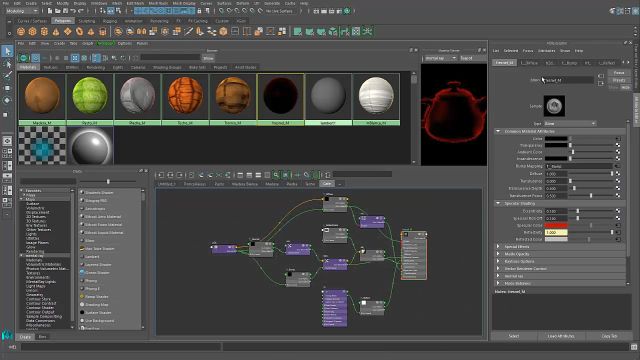Screen dimensions: 640x360
Task: Switch to the Rendering shelf tab
Action: point(159,20)
